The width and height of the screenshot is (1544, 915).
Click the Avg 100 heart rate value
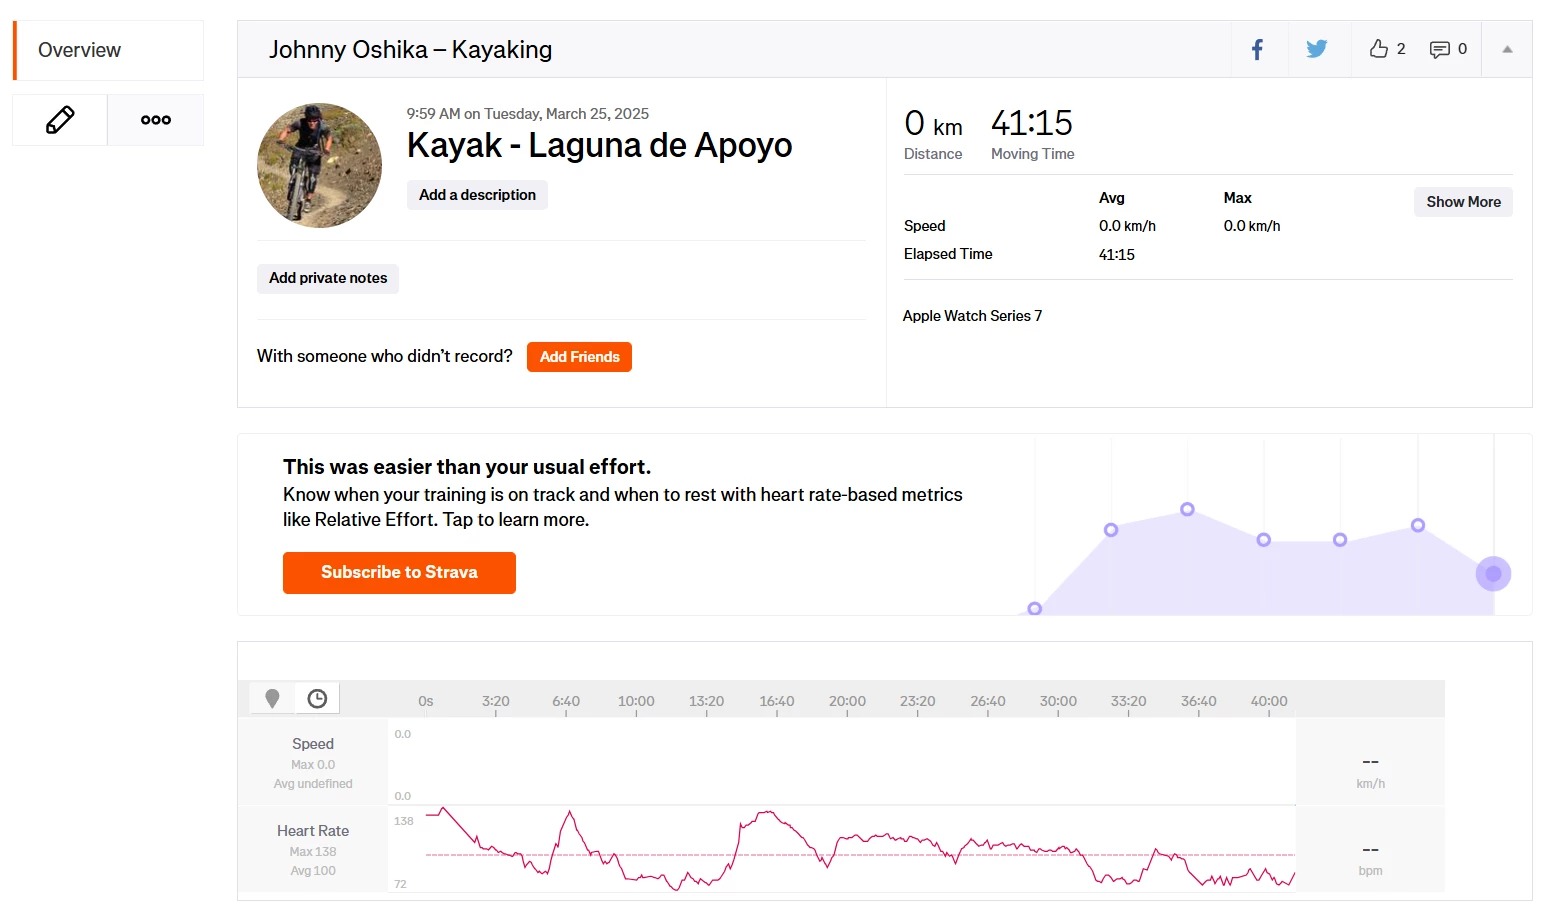click(313, 871)
